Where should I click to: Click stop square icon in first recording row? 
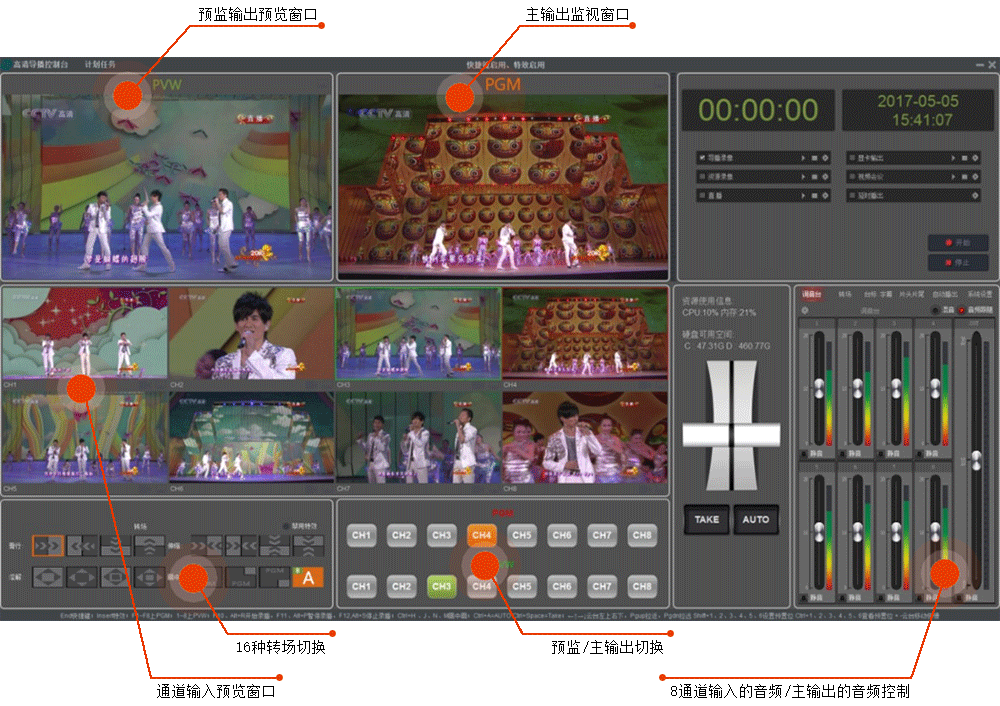pos(814,158)
